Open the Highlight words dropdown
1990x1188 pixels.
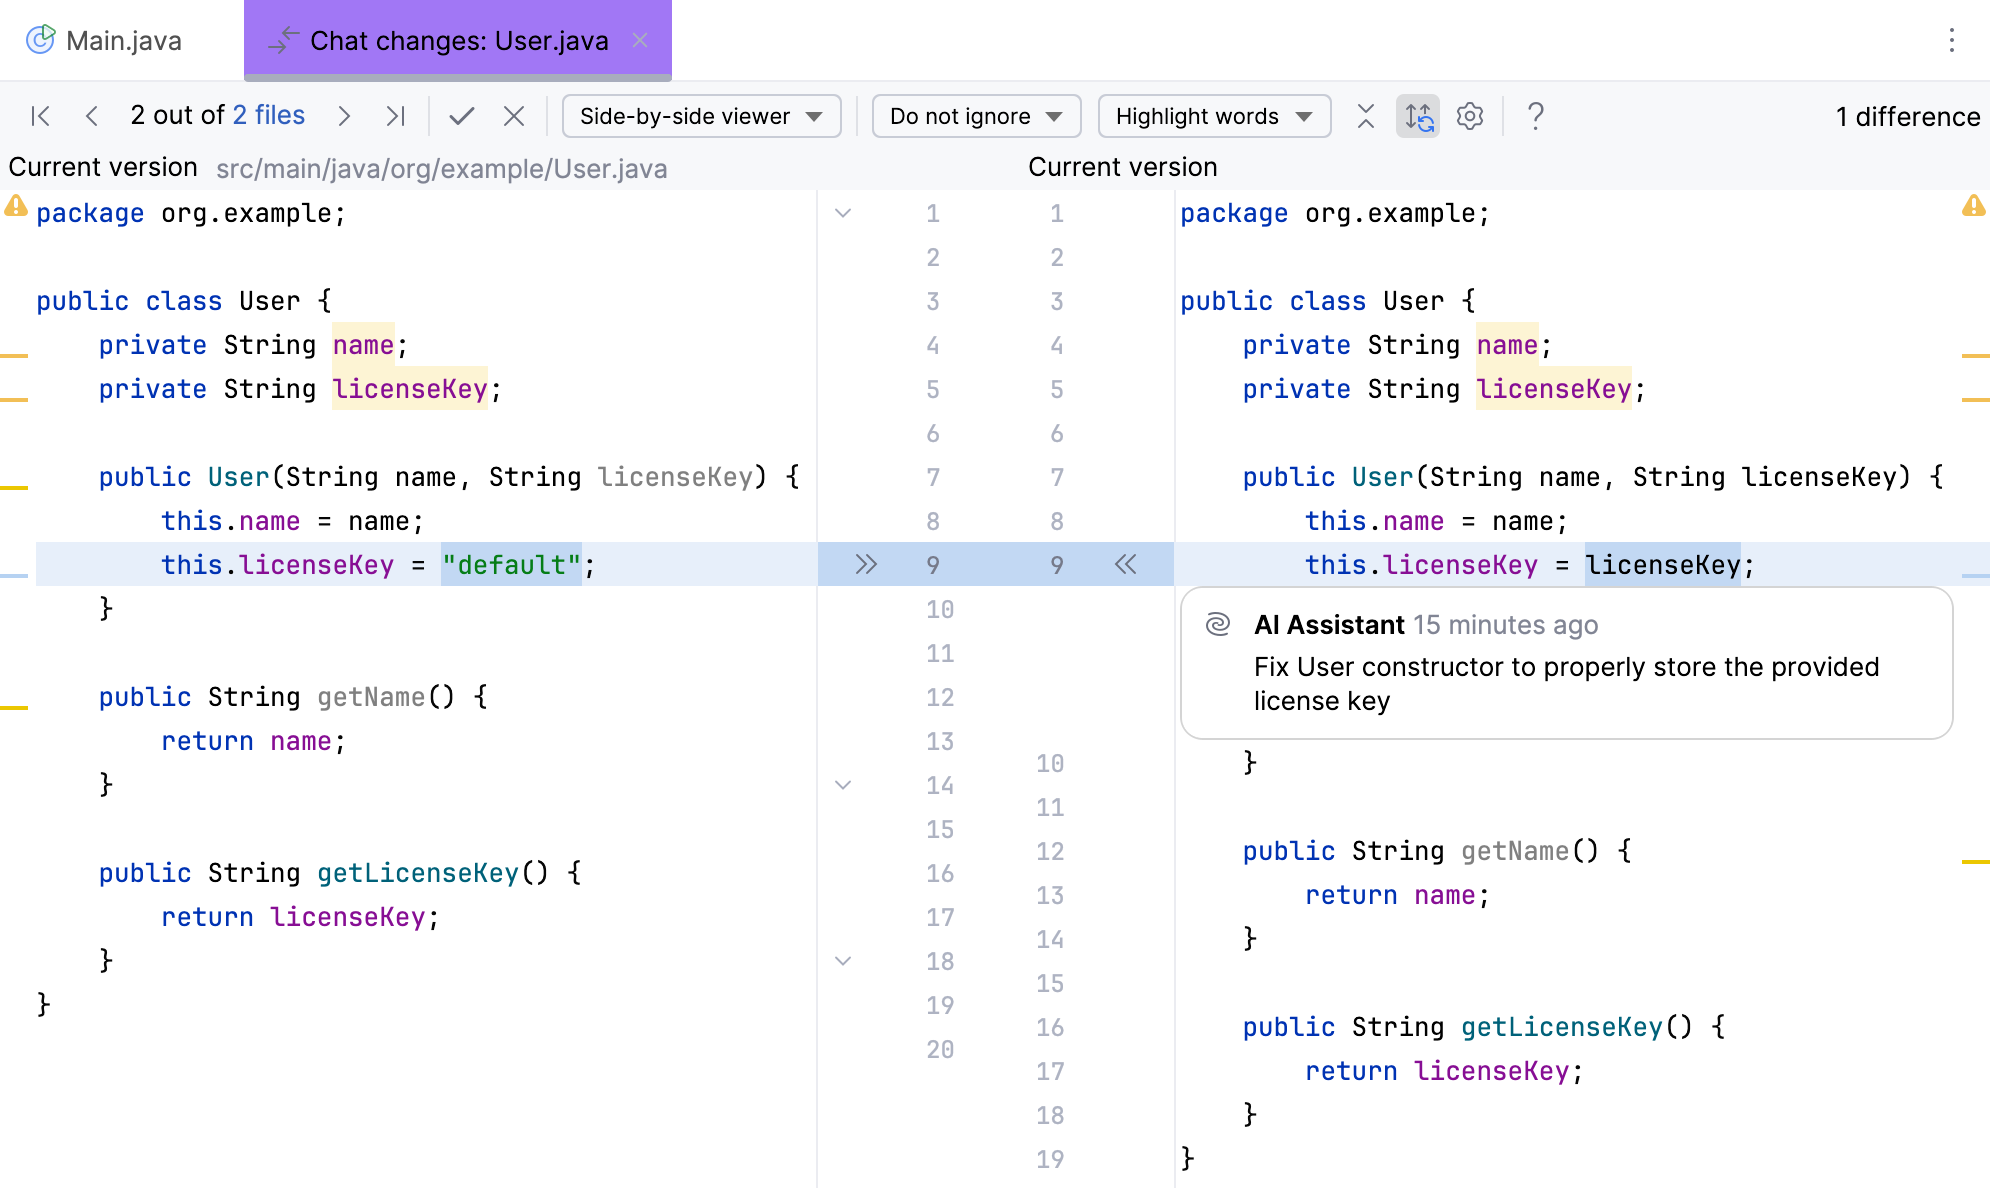(x=1214, y=116)
